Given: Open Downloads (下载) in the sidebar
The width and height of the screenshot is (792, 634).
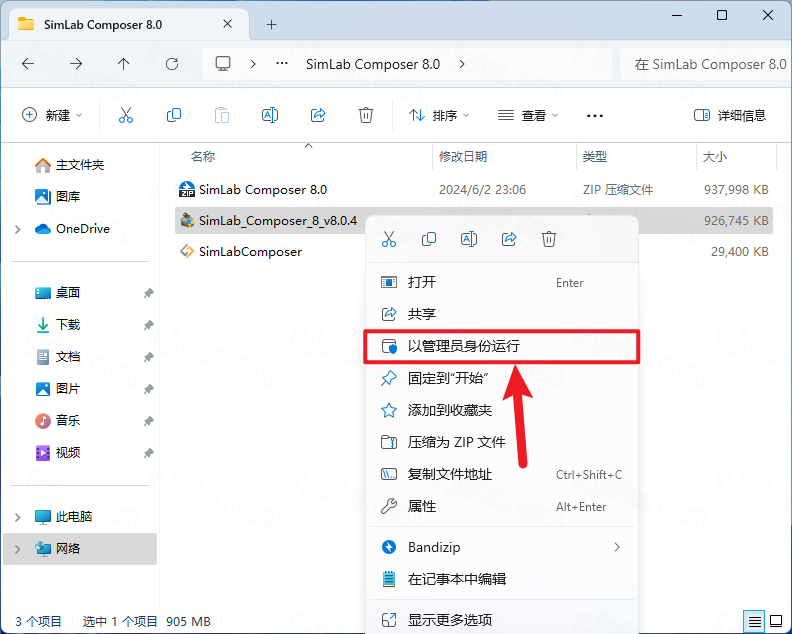Looking at the screenshot, I should (57, 324).
